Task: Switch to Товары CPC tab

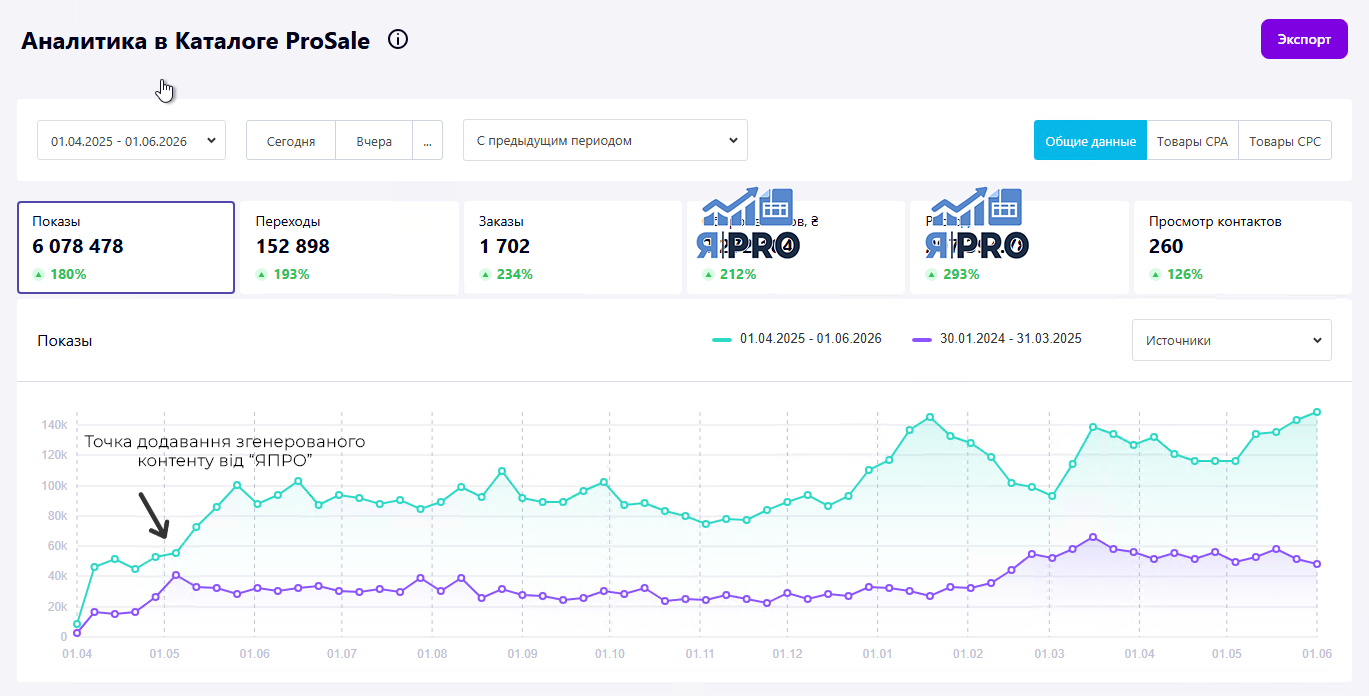Action: click(x=1285, y=141)
